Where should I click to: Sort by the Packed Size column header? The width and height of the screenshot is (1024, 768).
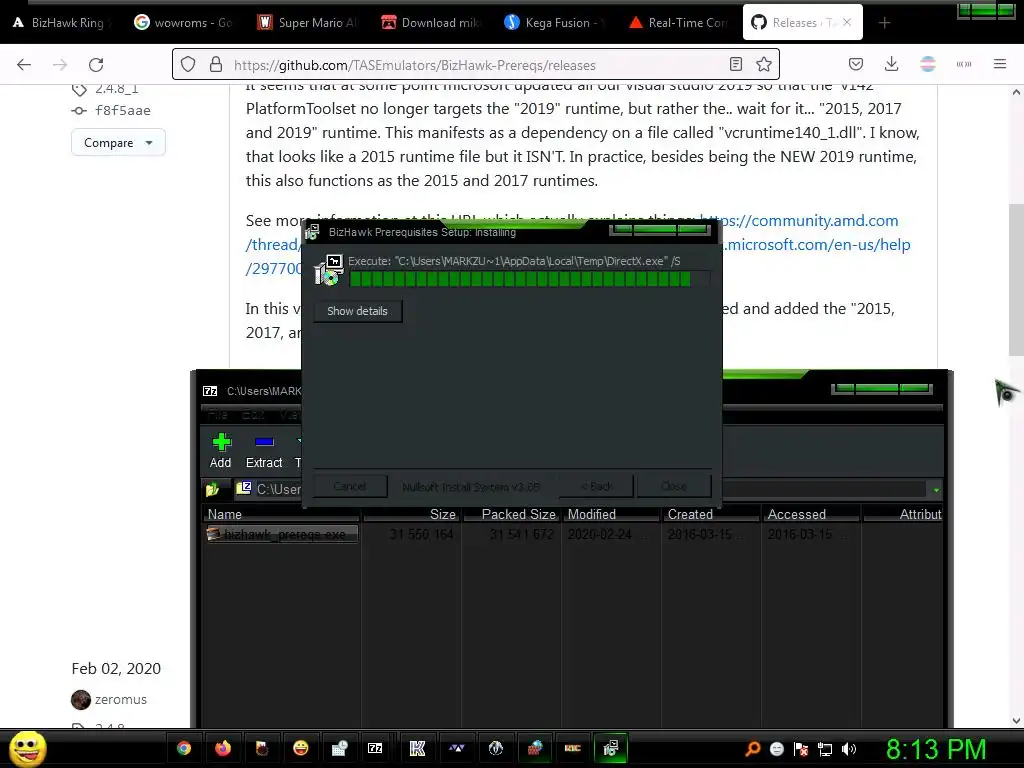(x=512, y=515)
